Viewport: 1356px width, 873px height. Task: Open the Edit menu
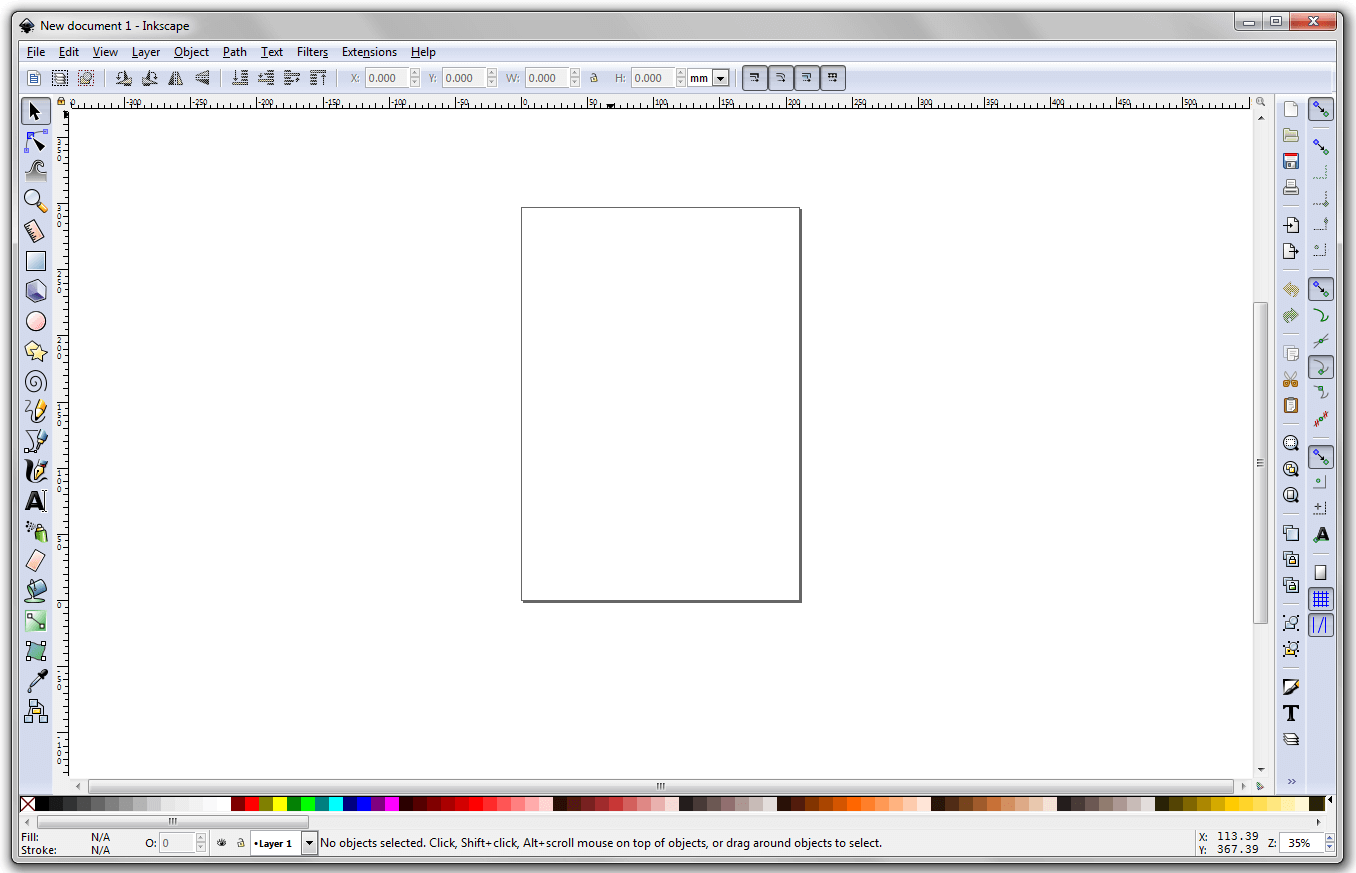coord(69,52)
